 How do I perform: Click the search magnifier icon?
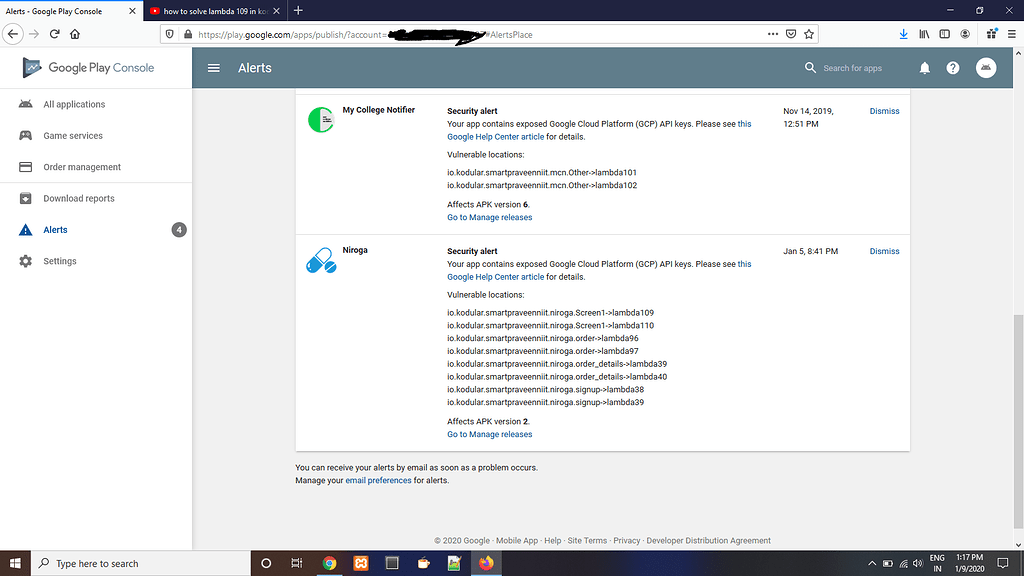pyautogui.click(x=810, y=67)
